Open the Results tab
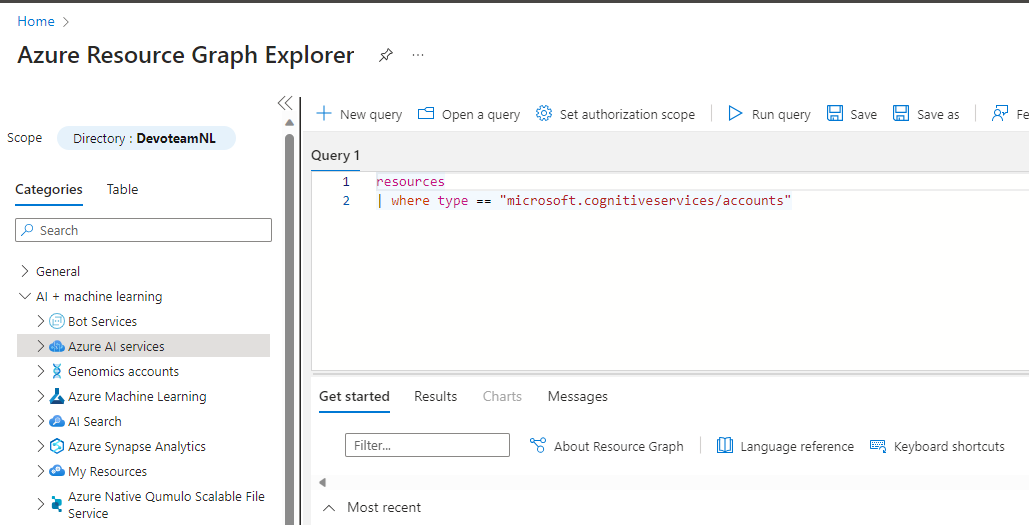The height and width of the screenshot is (525, 1029). point(436,396)
